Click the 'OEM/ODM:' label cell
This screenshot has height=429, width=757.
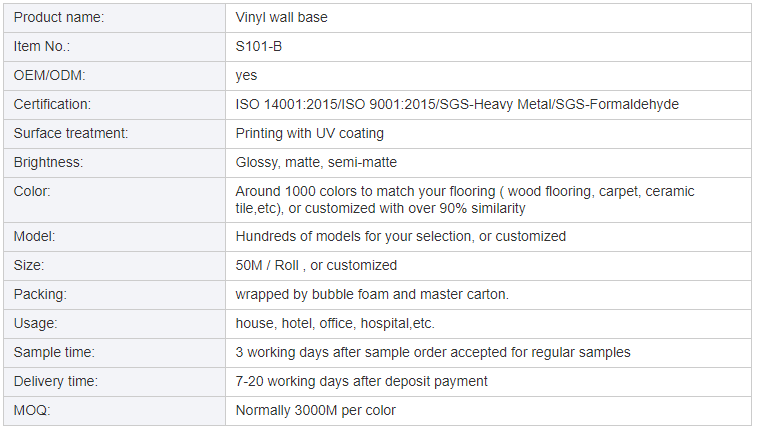[x=49, y=76]
